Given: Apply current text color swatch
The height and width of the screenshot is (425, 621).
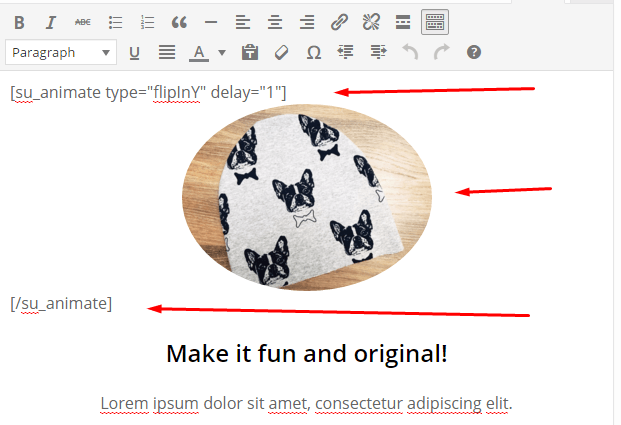Looking at the screenshot, I should (199, 52).
